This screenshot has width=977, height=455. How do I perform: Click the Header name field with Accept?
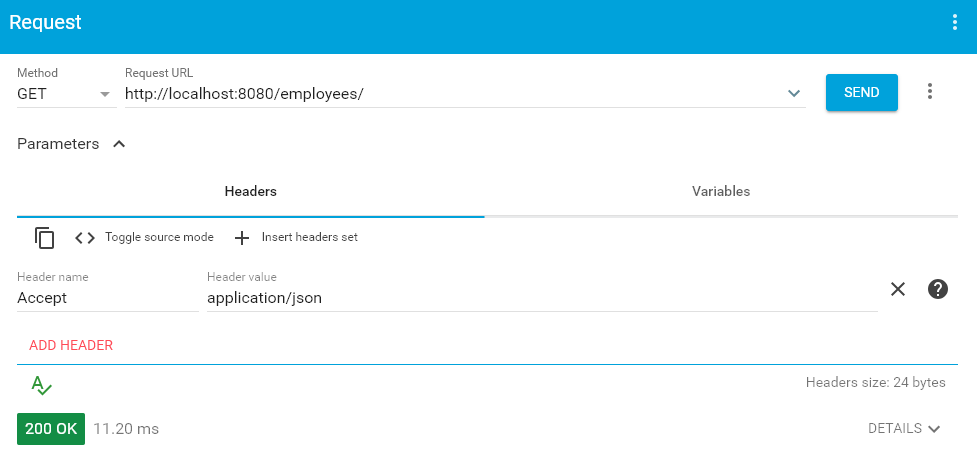pyautogui.click(x=108, y=298)
